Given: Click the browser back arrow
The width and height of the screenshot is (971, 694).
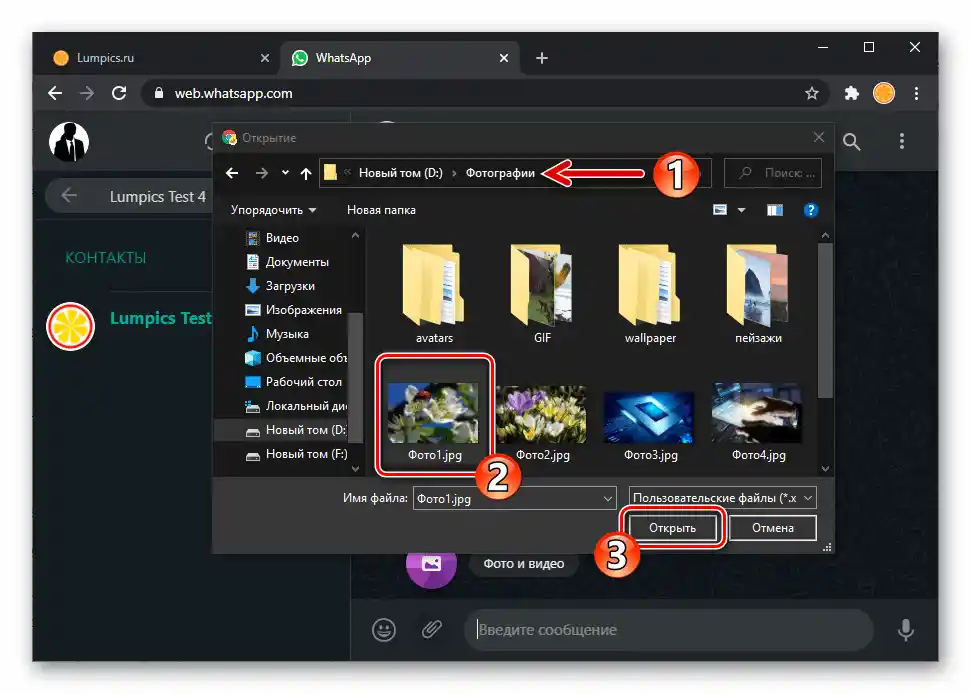Looking at the screenshot, I should tap(55, 93).
